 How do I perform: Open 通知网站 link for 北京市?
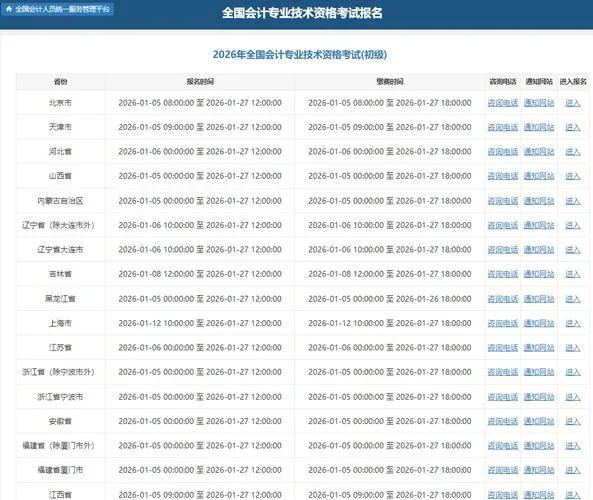point(539,102)
